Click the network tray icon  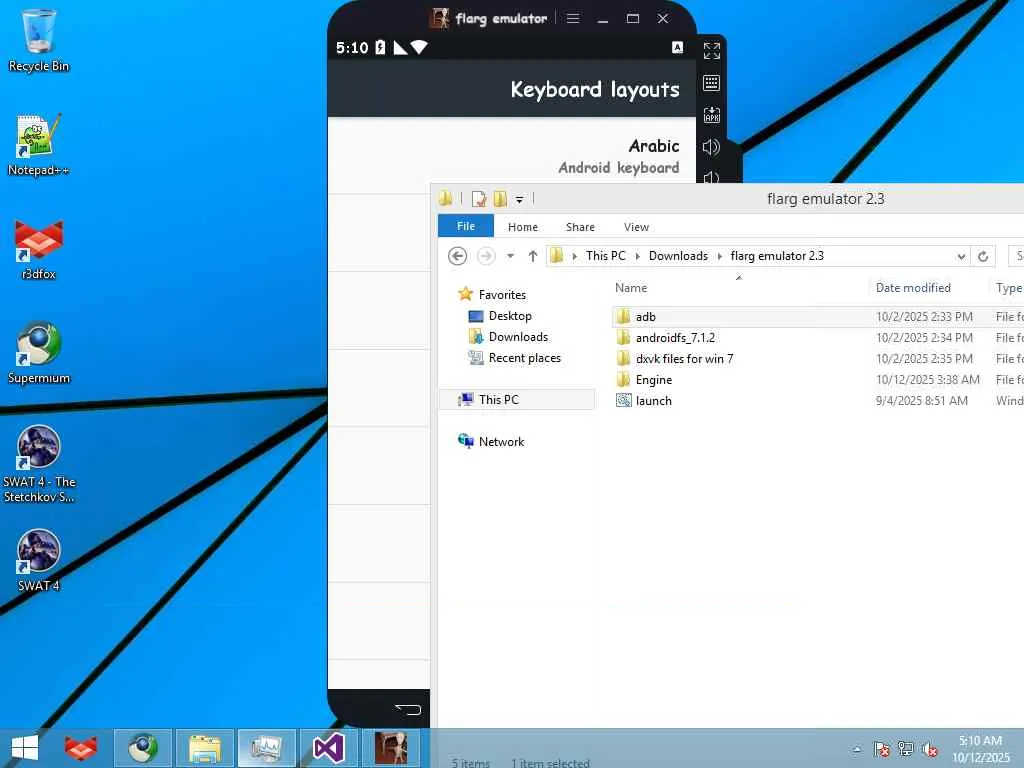click(906, 749)
